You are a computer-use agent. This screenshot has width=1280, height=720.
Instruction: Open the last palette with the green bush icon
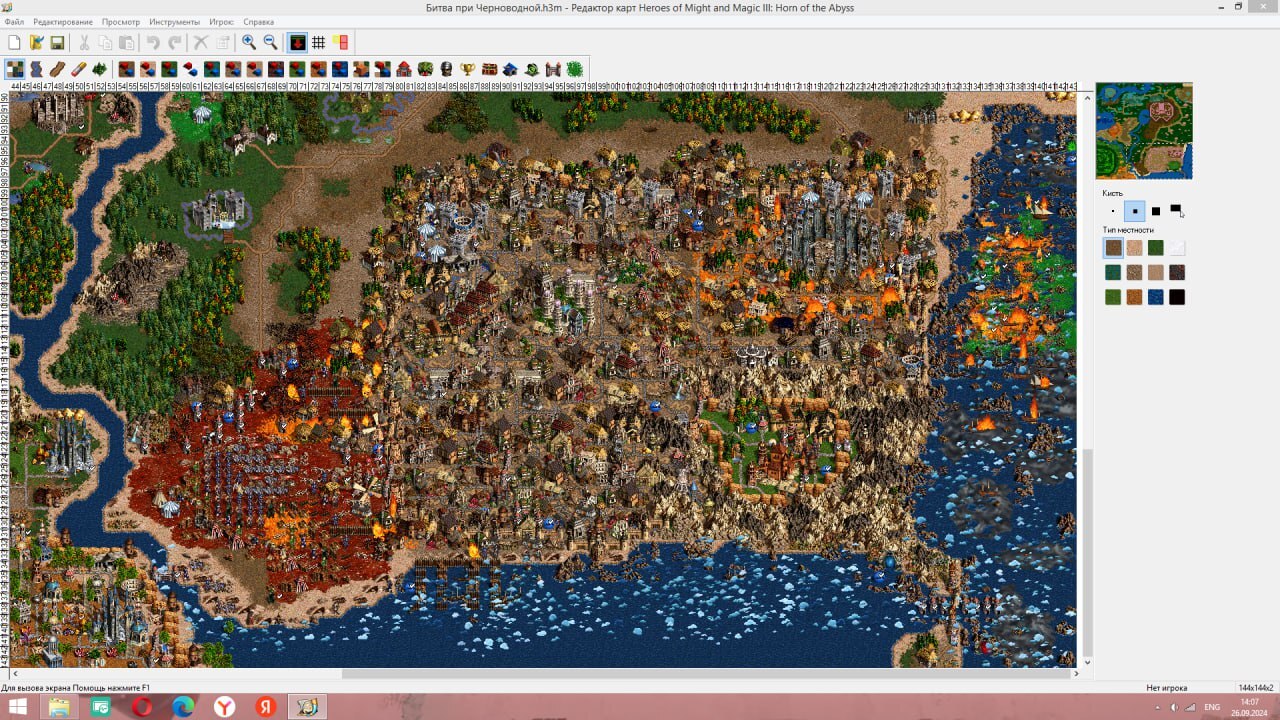click(x=575, y=69)
